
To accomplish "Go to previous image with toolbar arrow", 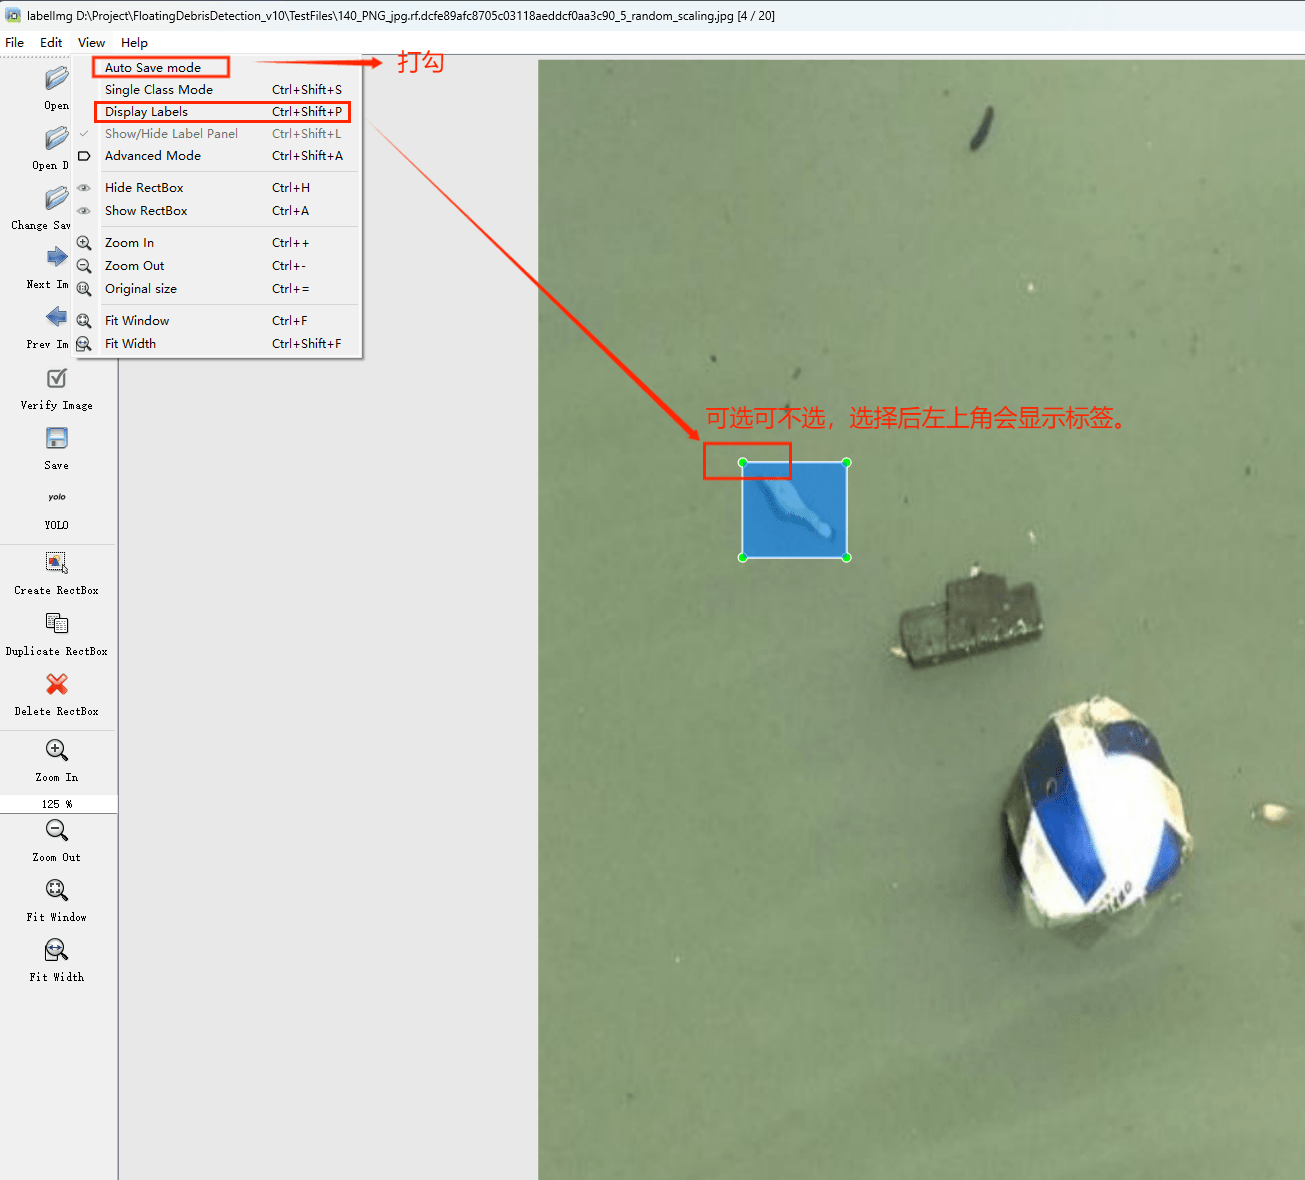I will (57, 317).
